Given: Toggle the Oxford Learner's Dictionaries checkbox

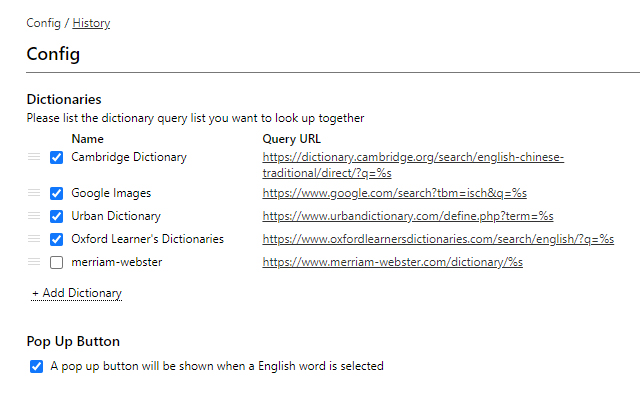Looking at the screenshot, I should pyautogui.click(x=56, y=240).
